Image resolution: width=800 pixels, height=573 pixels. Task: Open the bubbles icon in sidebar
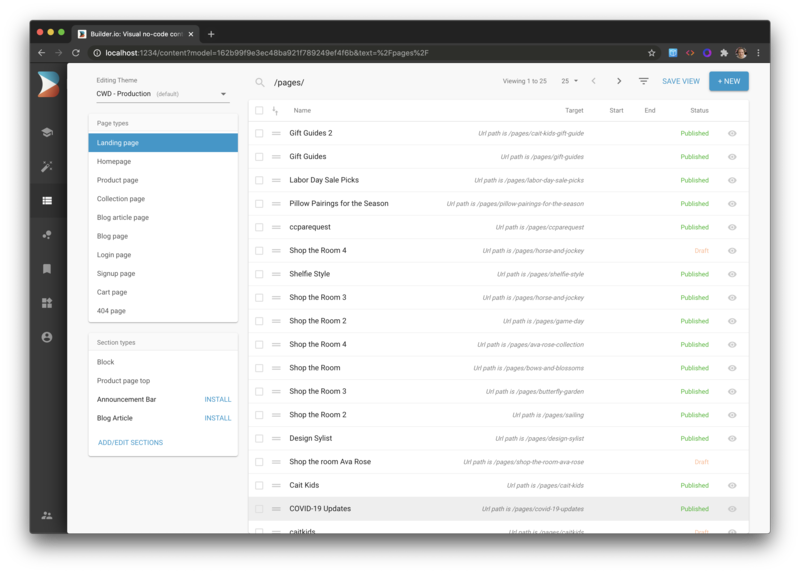[47, 235]
